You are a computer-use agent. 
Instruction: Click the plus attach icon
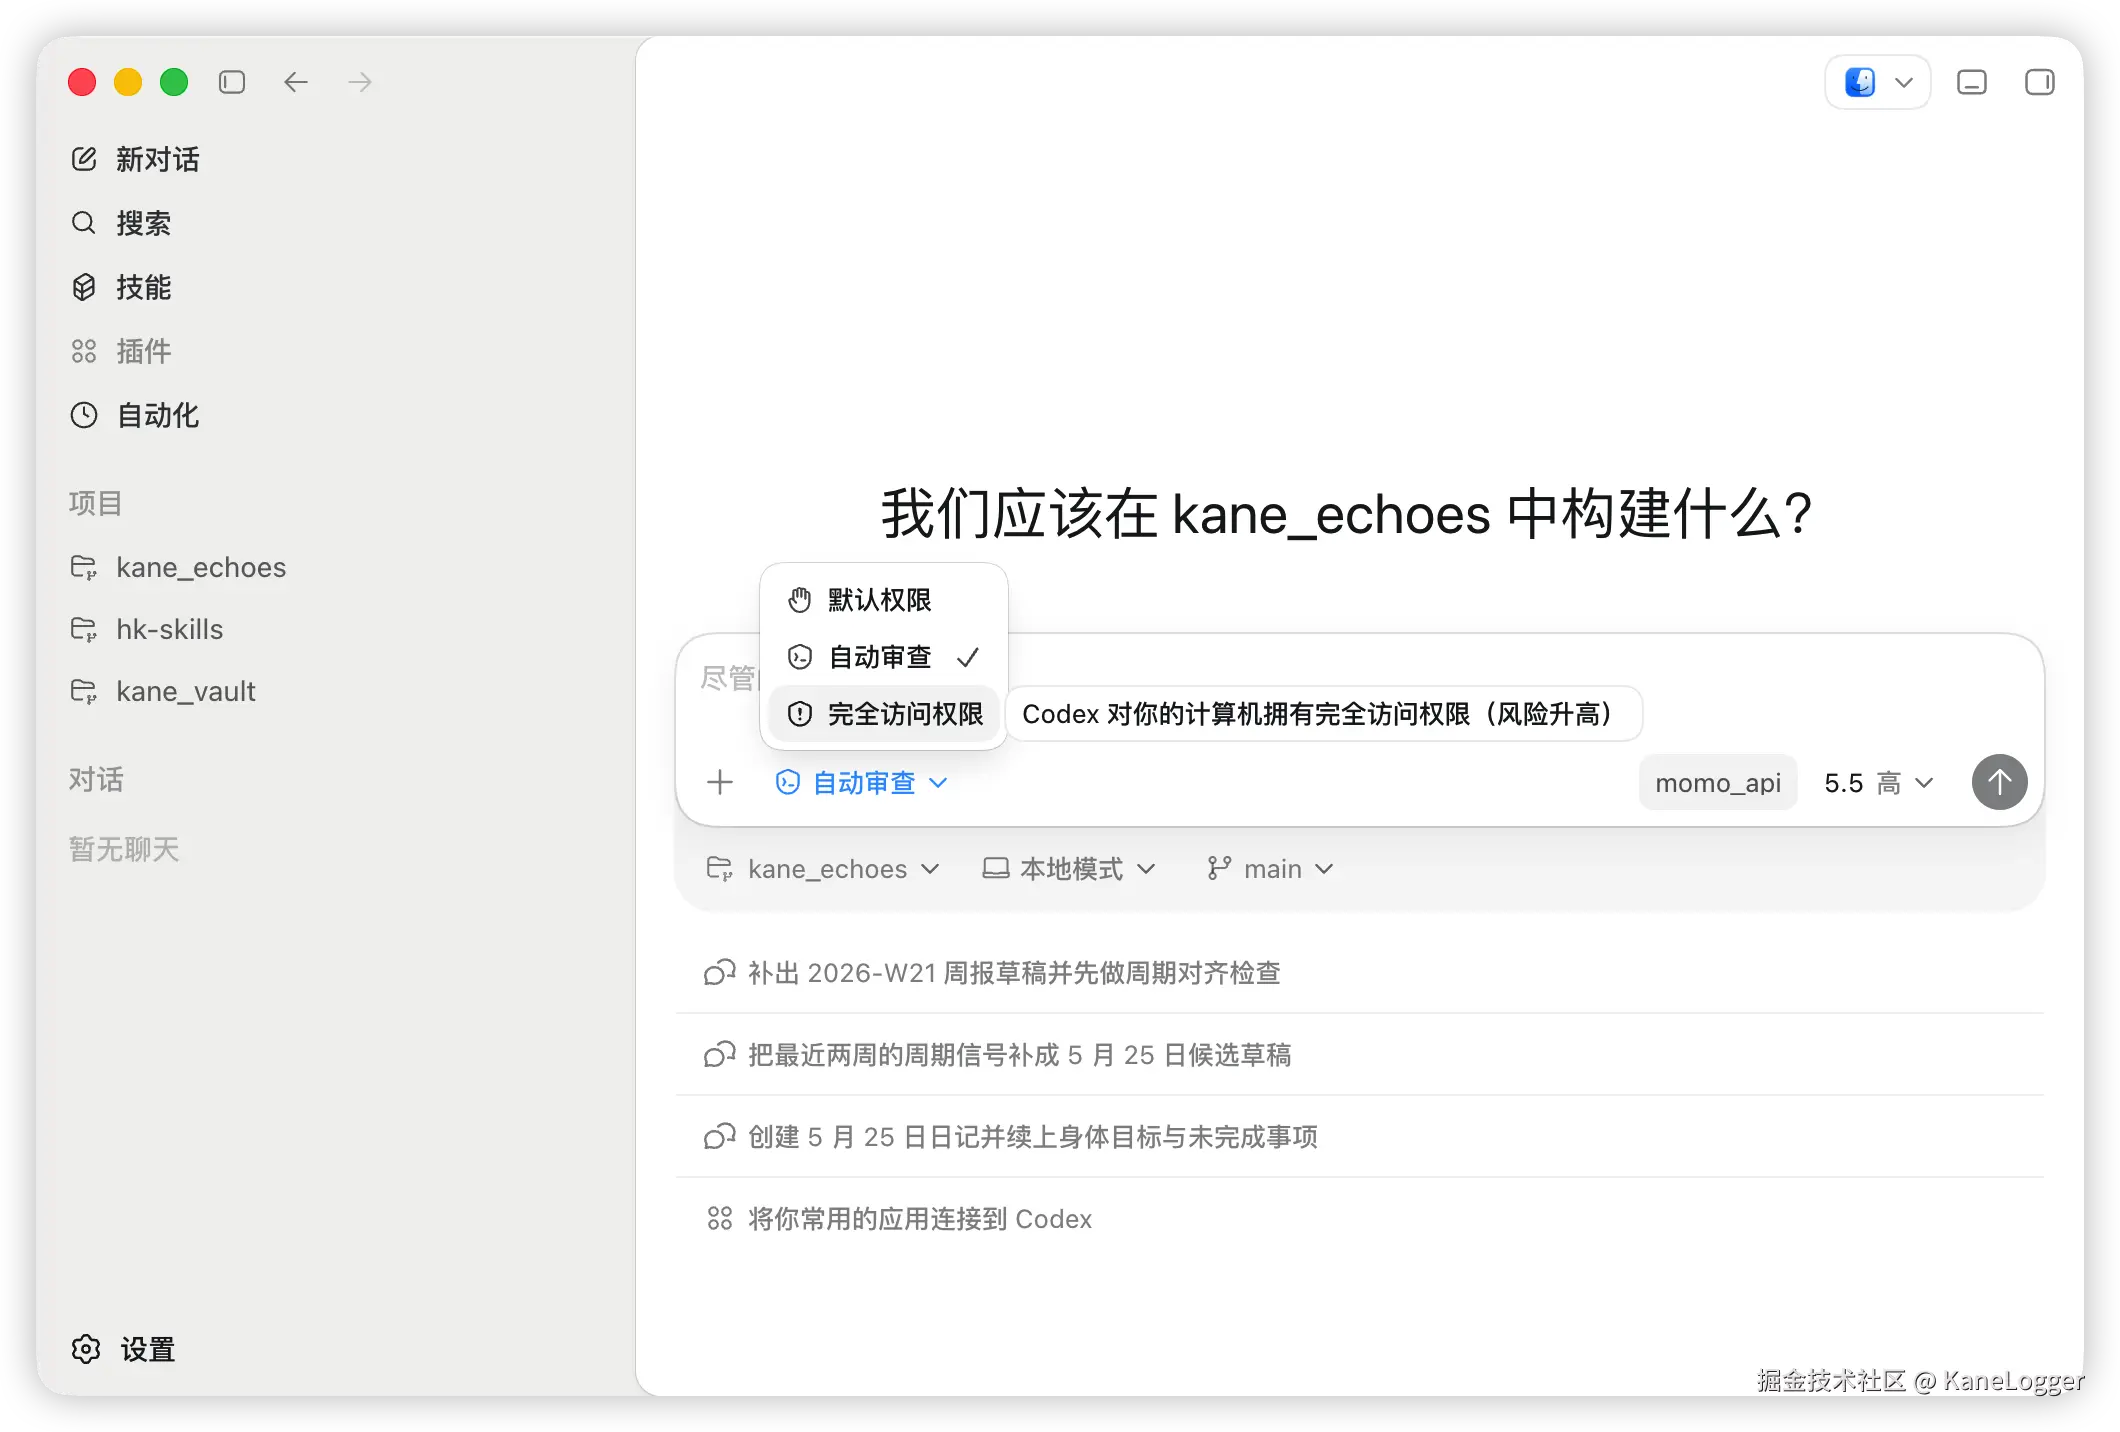coord(720,782)
